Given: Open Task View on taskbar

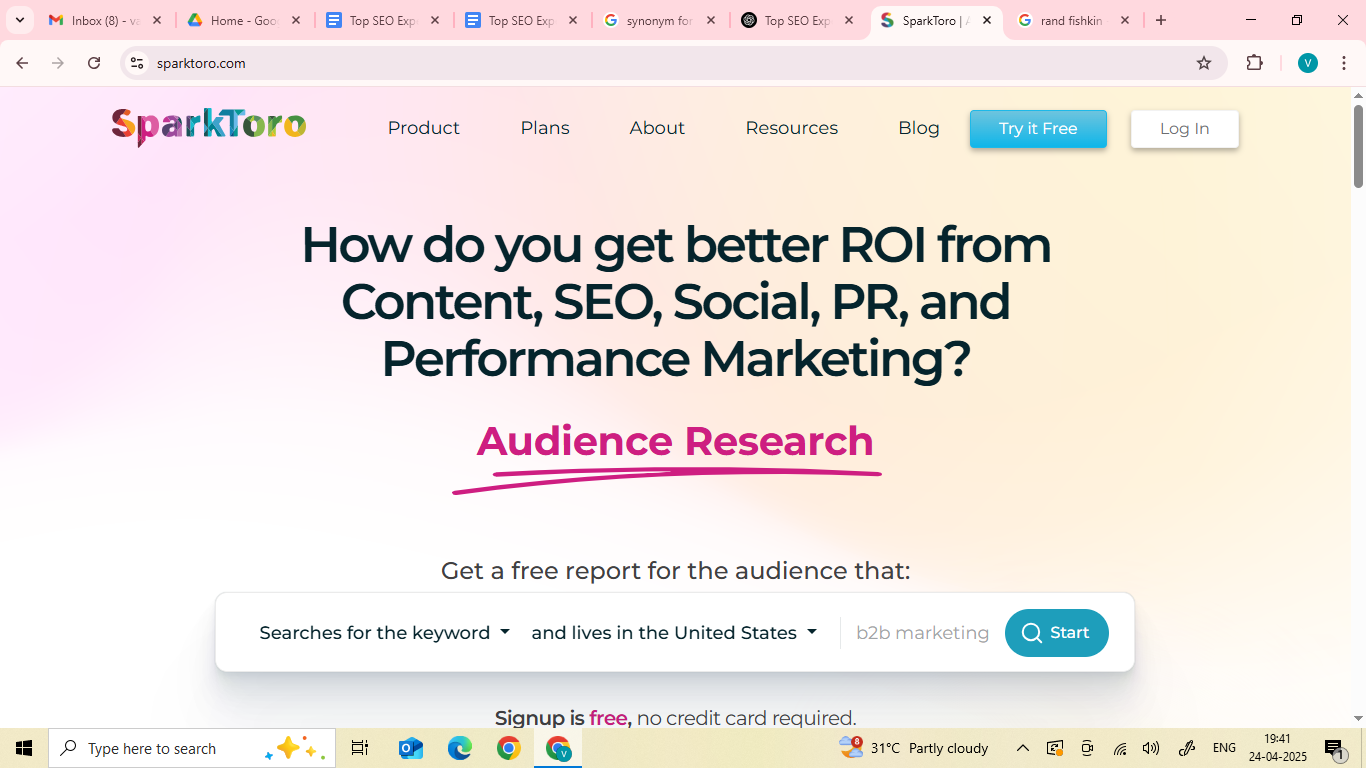Looking at the screenshot, I should pyautogui.click(x=360, y=748).
